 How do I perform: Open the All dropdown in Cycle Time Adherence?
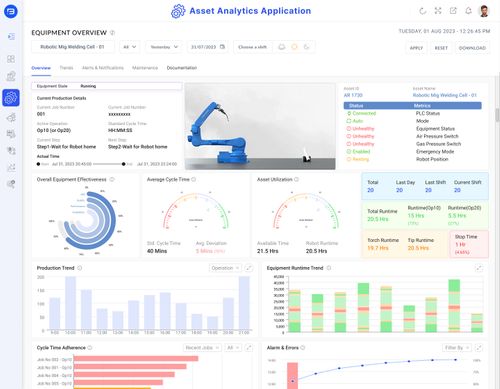pyautogui.click(x=233, y=348)
